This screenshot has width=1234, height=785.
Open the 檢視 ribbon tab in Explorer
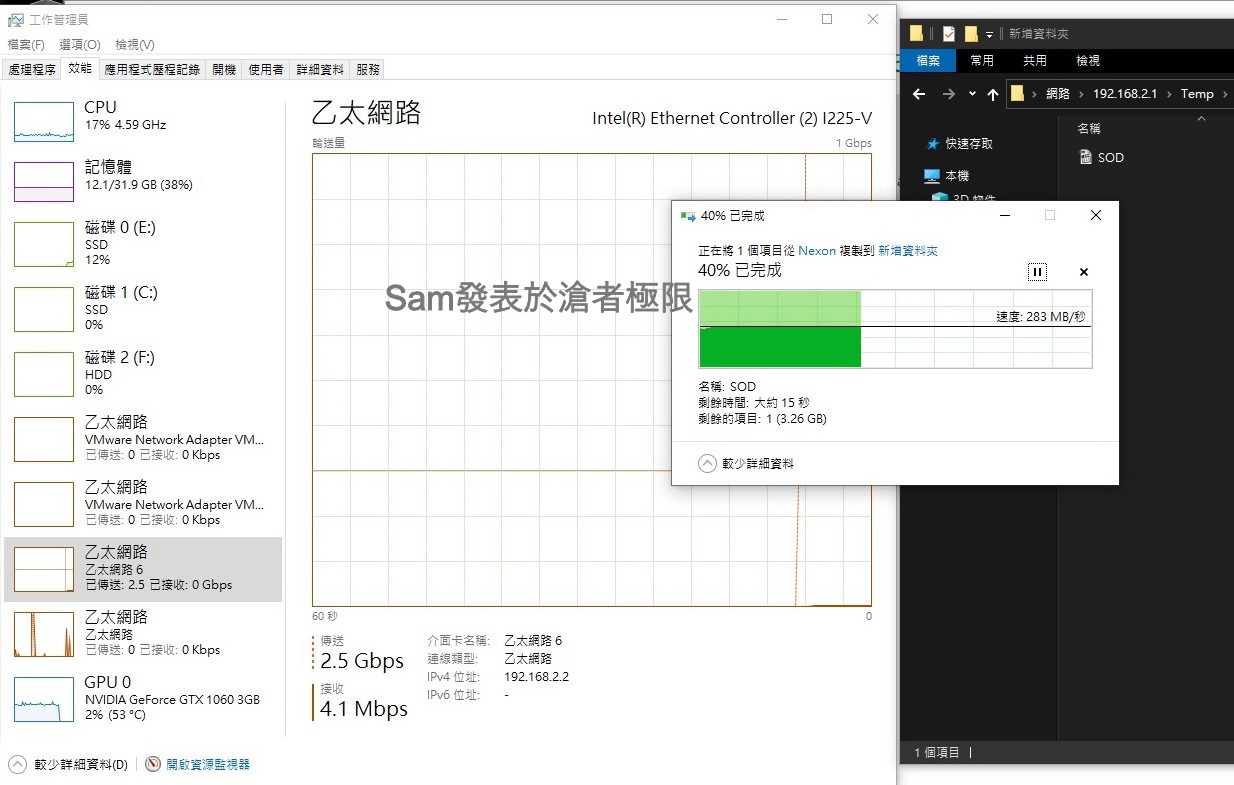tap(1088, 61)
